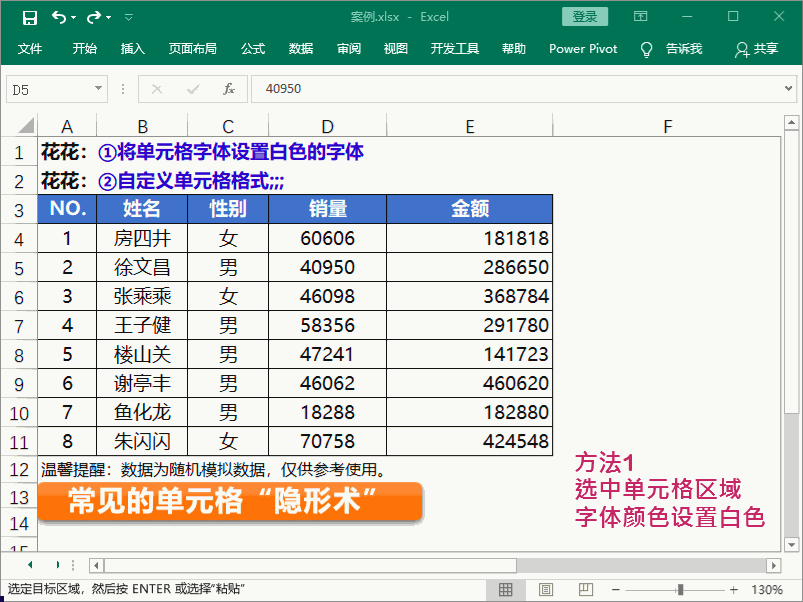Click the 销量 header cell
Image resolution: width=803 pixels, height=602 pixels.
[x=328, y=209]
